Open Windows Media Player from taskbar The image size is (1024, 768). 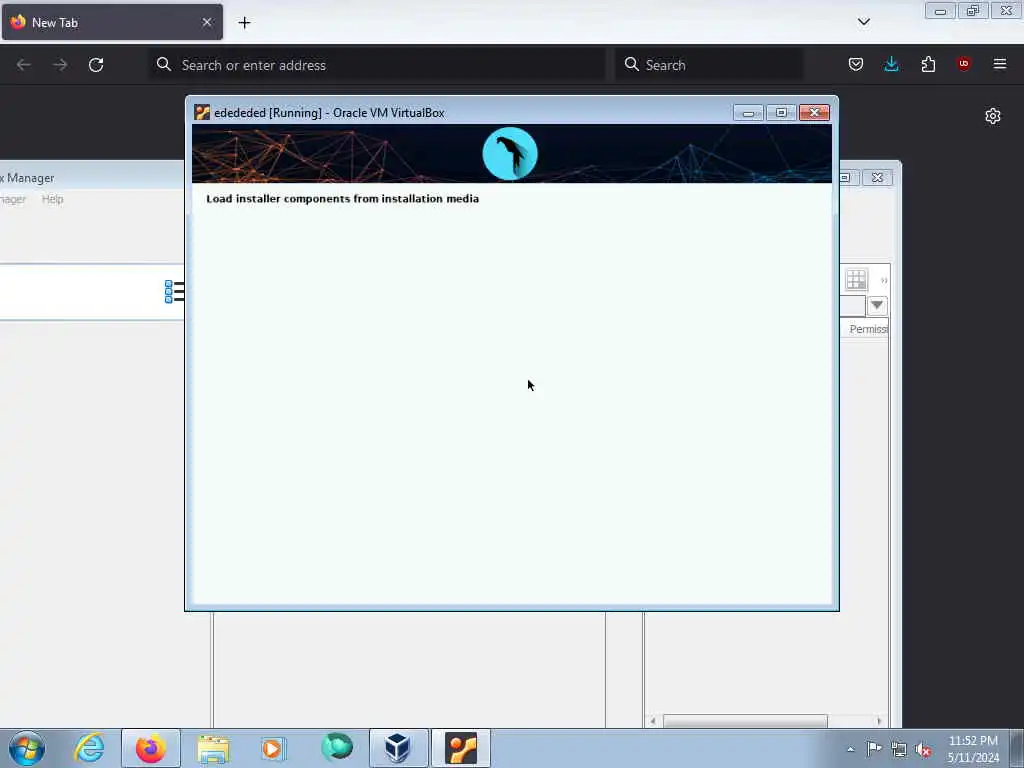pos(273,748)
